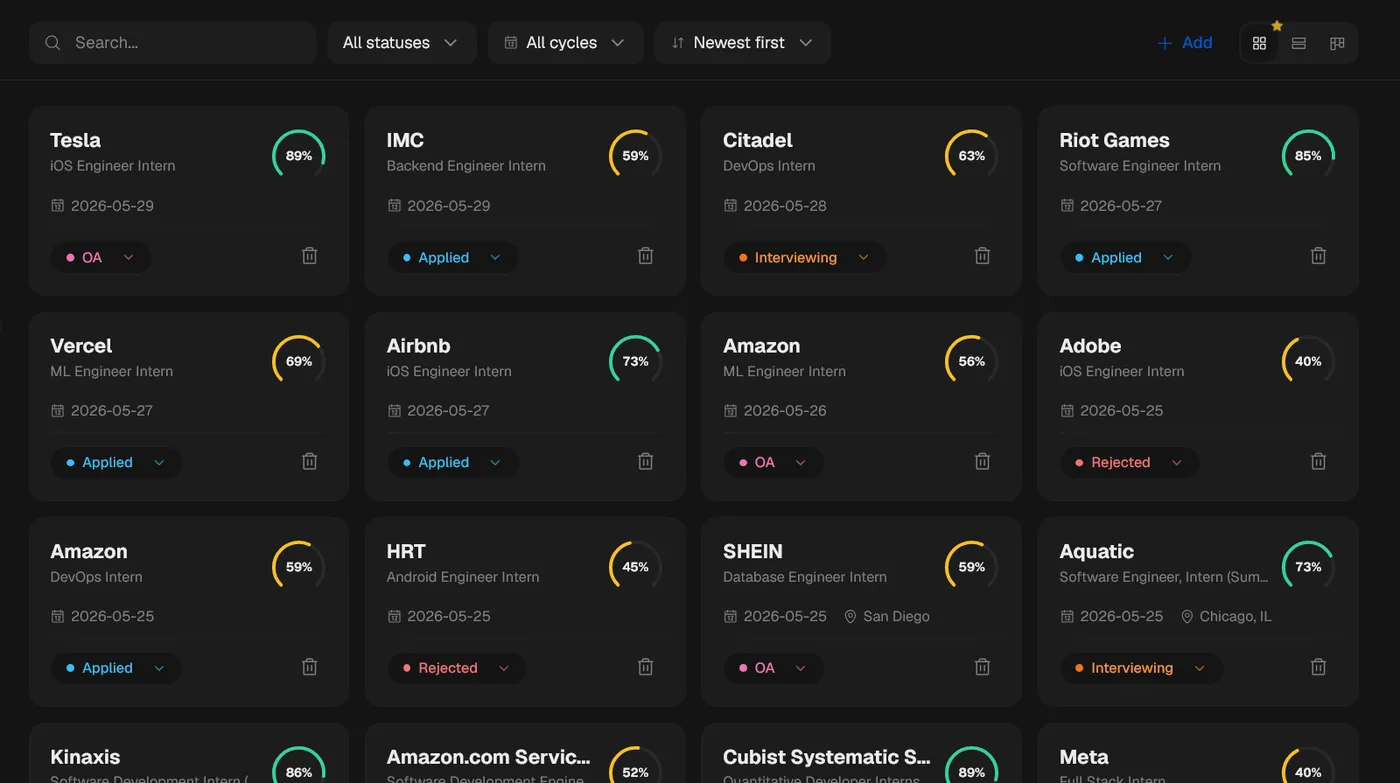
Task: Open Adobe's Rejected status dropdown
Action: (x=1129, y=463)
